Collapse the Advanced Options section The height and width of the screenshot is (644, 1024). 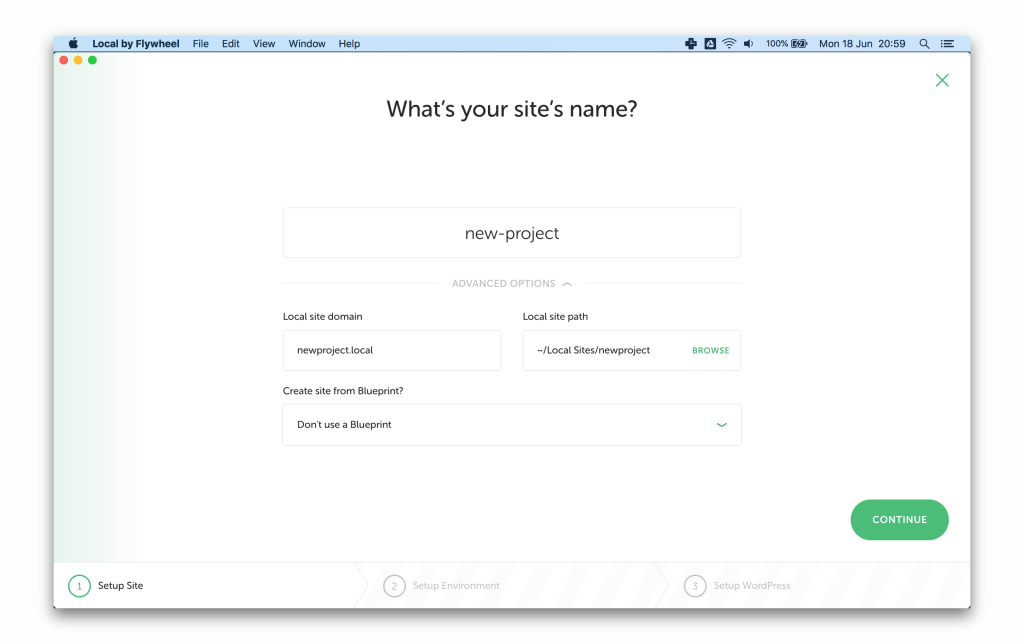click(x=512, y=283)
